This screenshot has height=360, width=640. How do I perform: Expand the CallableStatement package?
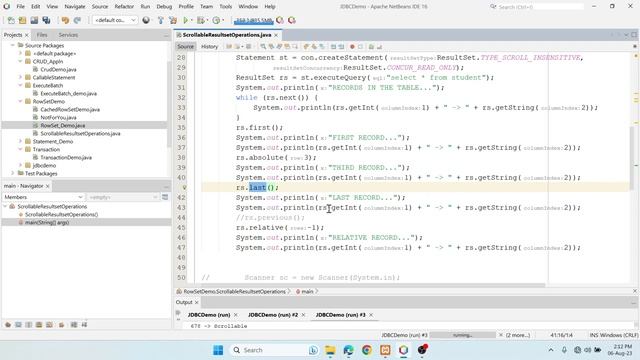point(20,77)
